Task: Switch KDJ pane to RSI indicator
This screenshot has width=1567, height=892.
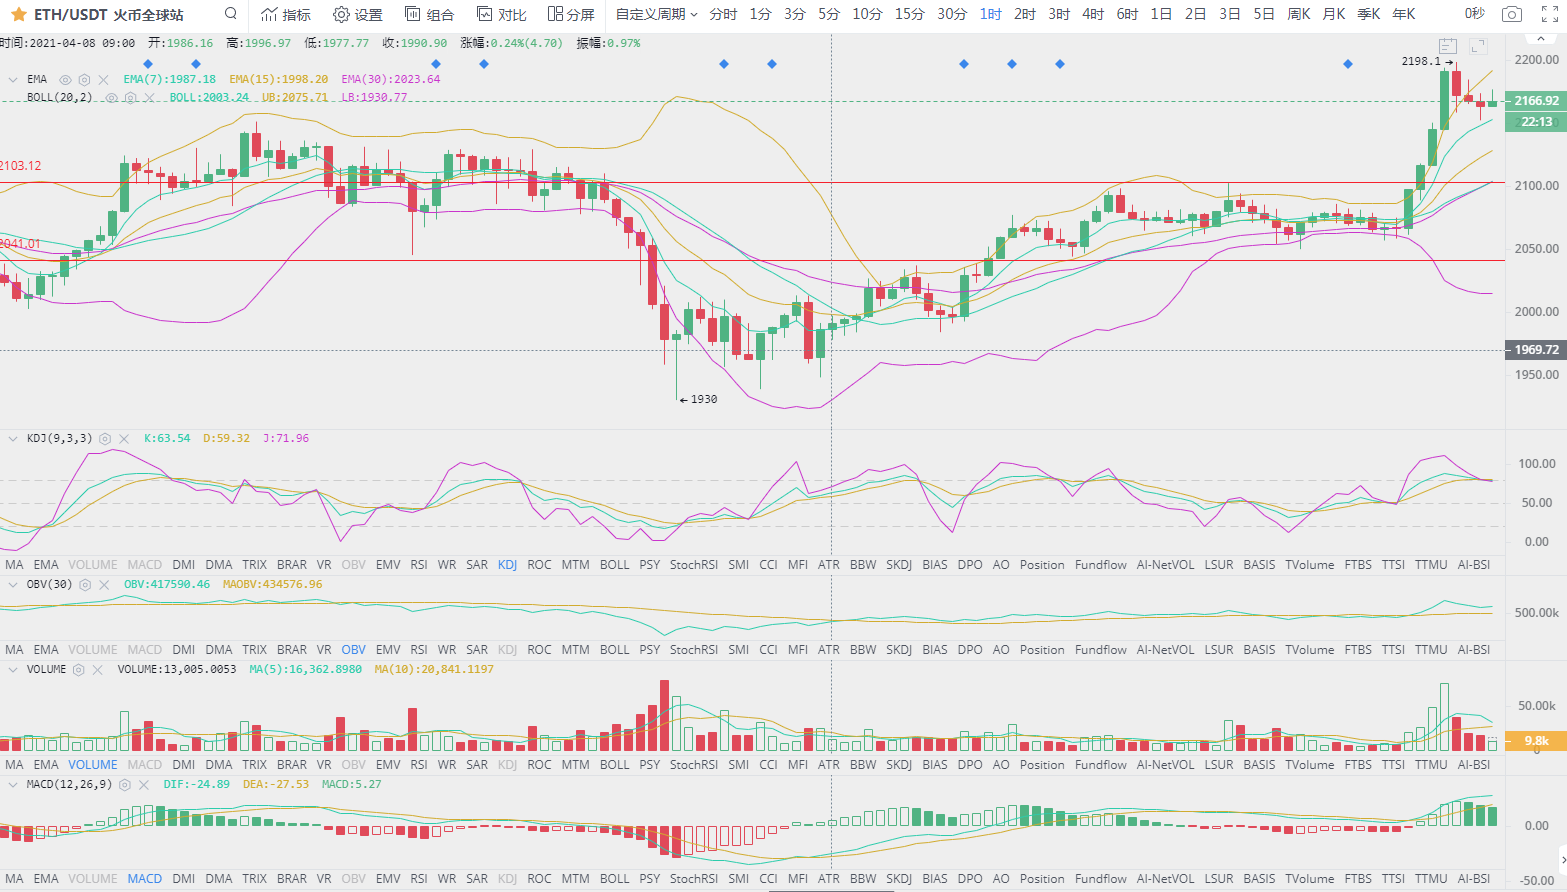Action: [419, 565]
